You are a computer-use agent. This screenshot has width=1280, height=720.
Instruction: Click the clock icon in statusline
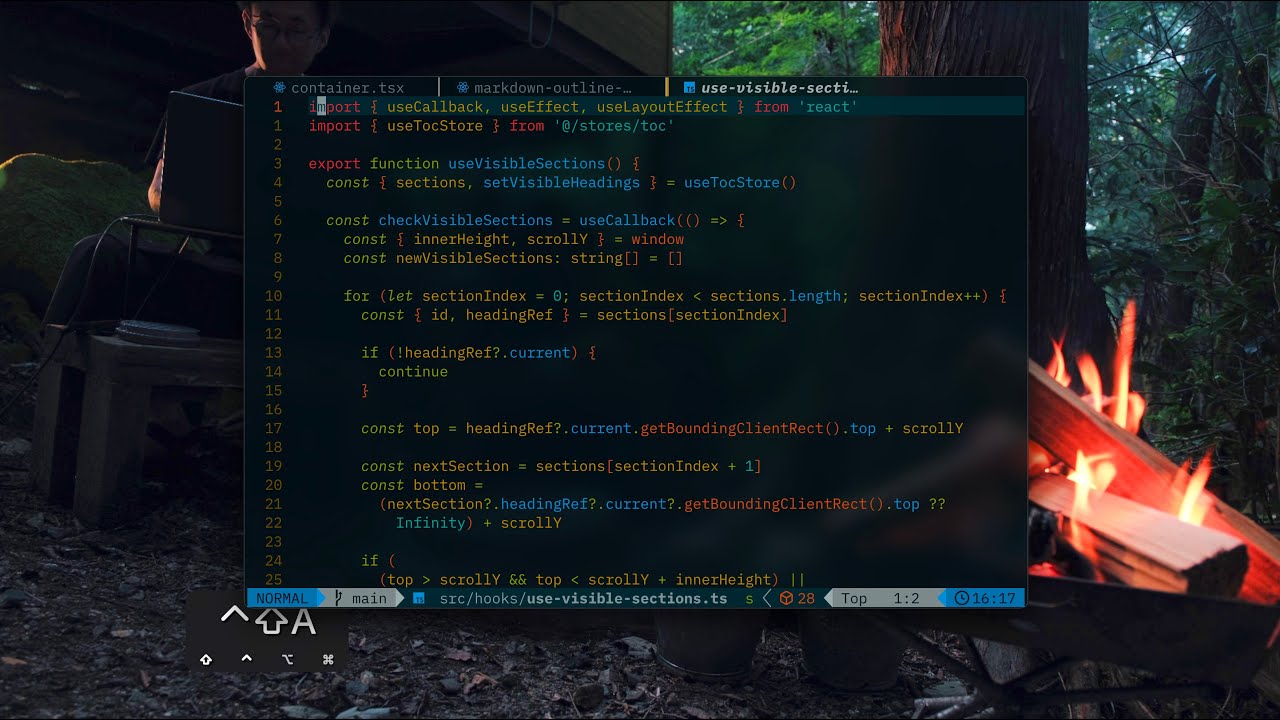click(961, 598)
